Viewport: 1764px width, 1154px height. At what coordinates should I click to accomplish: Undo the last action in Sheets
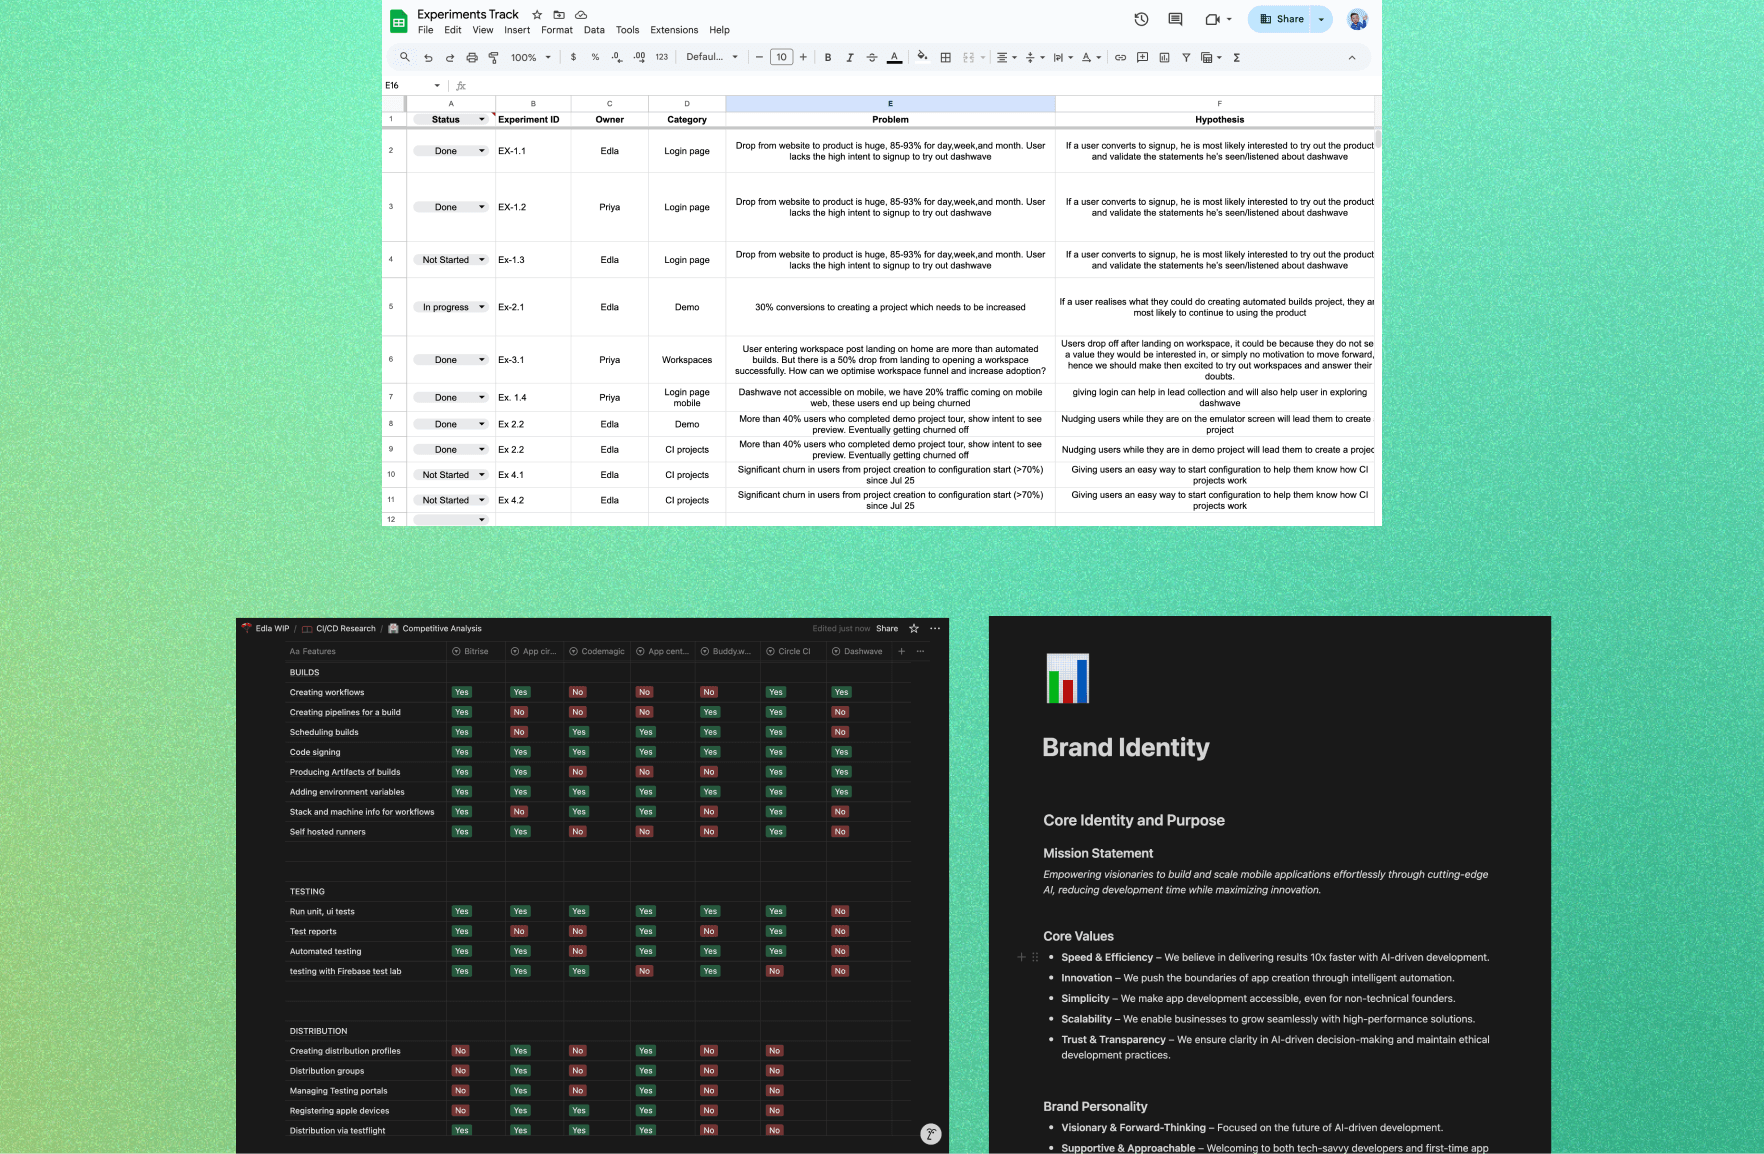click(x=428, y=57)
